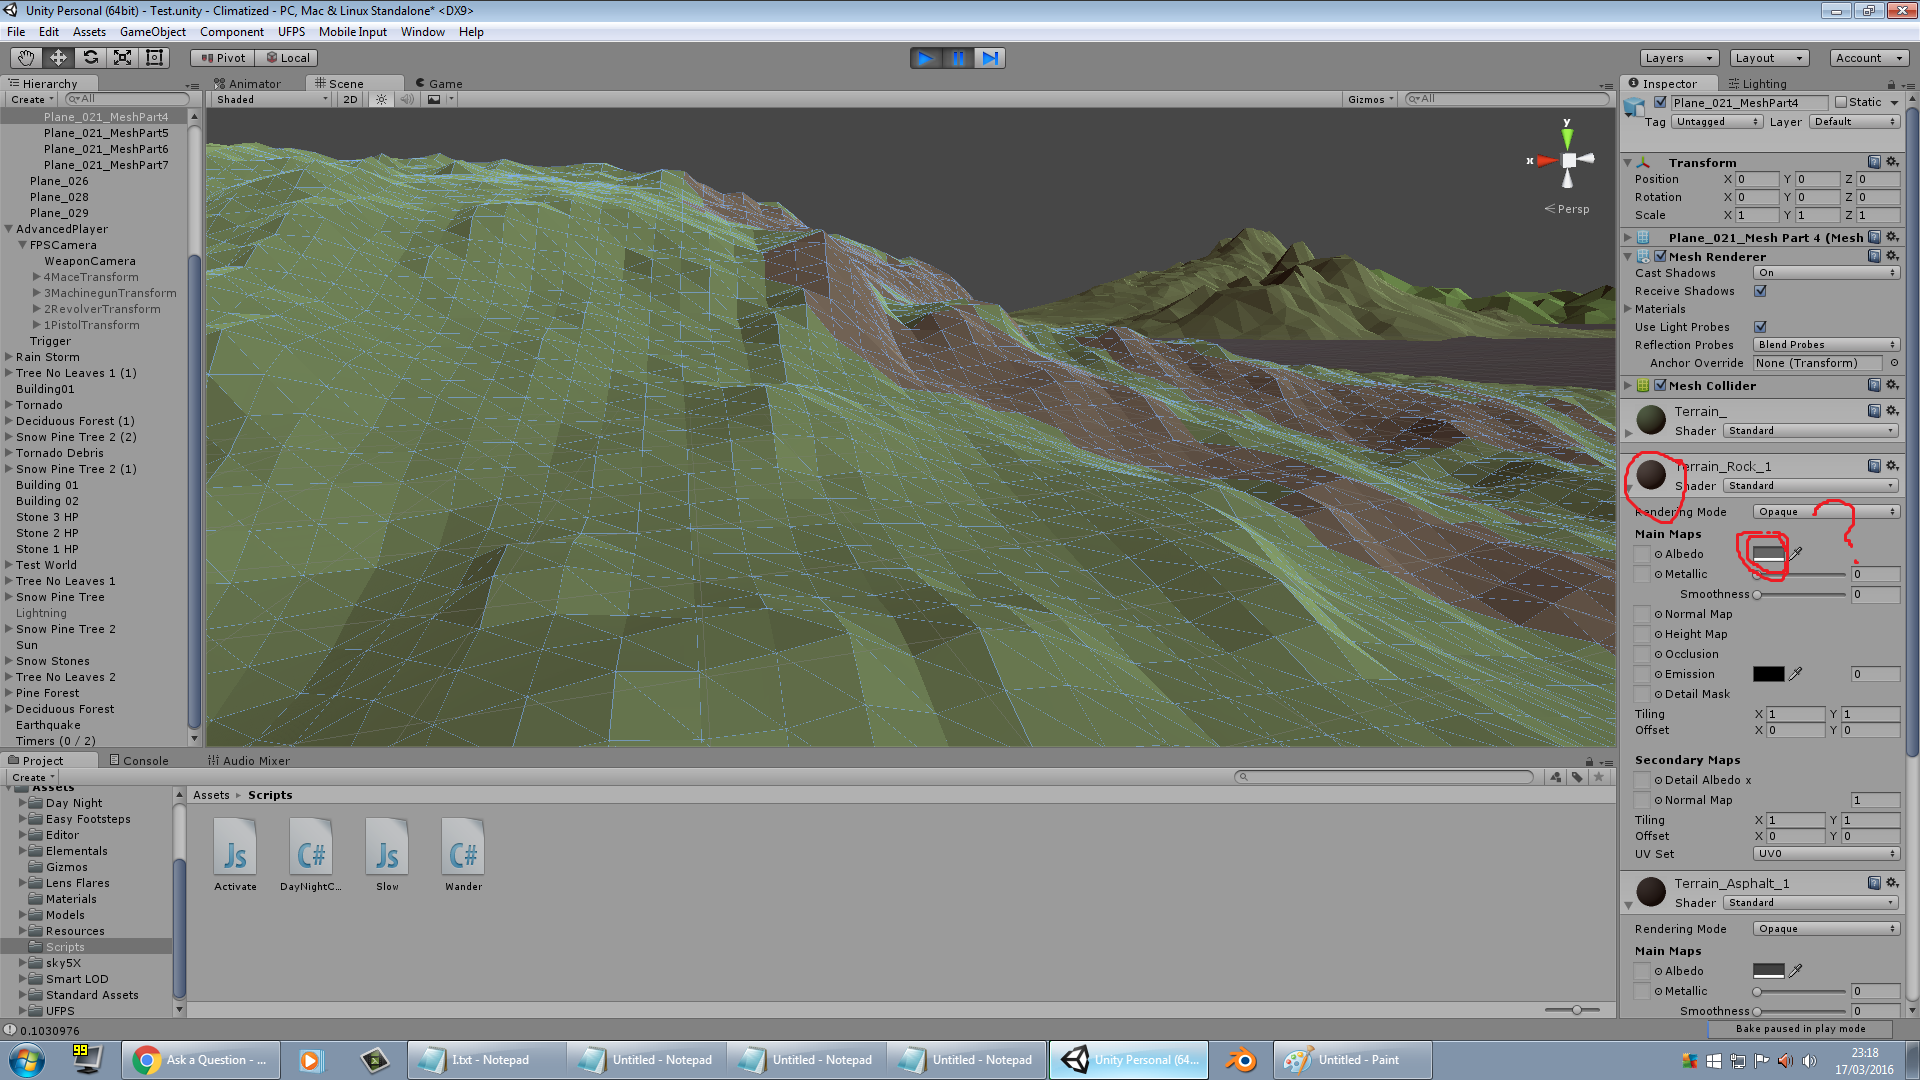Open the UFPS menu
Screen dimensions: 1920x1089
click(x=291, y=32)
